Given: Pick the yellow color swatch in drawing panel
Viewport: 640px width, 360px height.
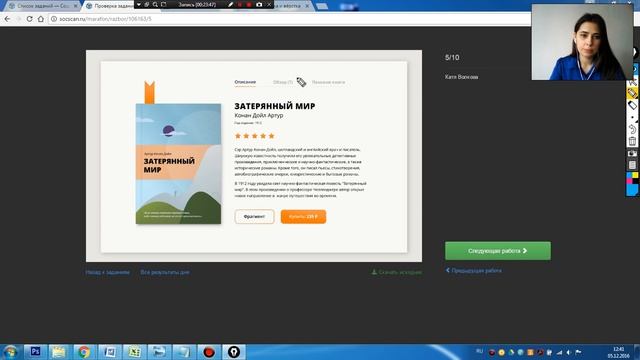Looking at the screenshot, I should point(635,175).
